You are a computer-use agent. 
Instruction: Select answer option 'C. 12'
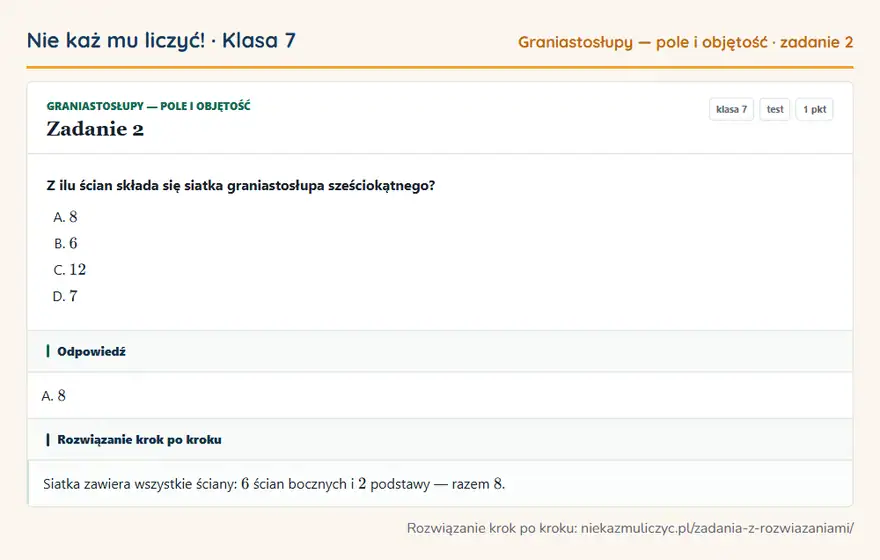[x=70, y=270]
